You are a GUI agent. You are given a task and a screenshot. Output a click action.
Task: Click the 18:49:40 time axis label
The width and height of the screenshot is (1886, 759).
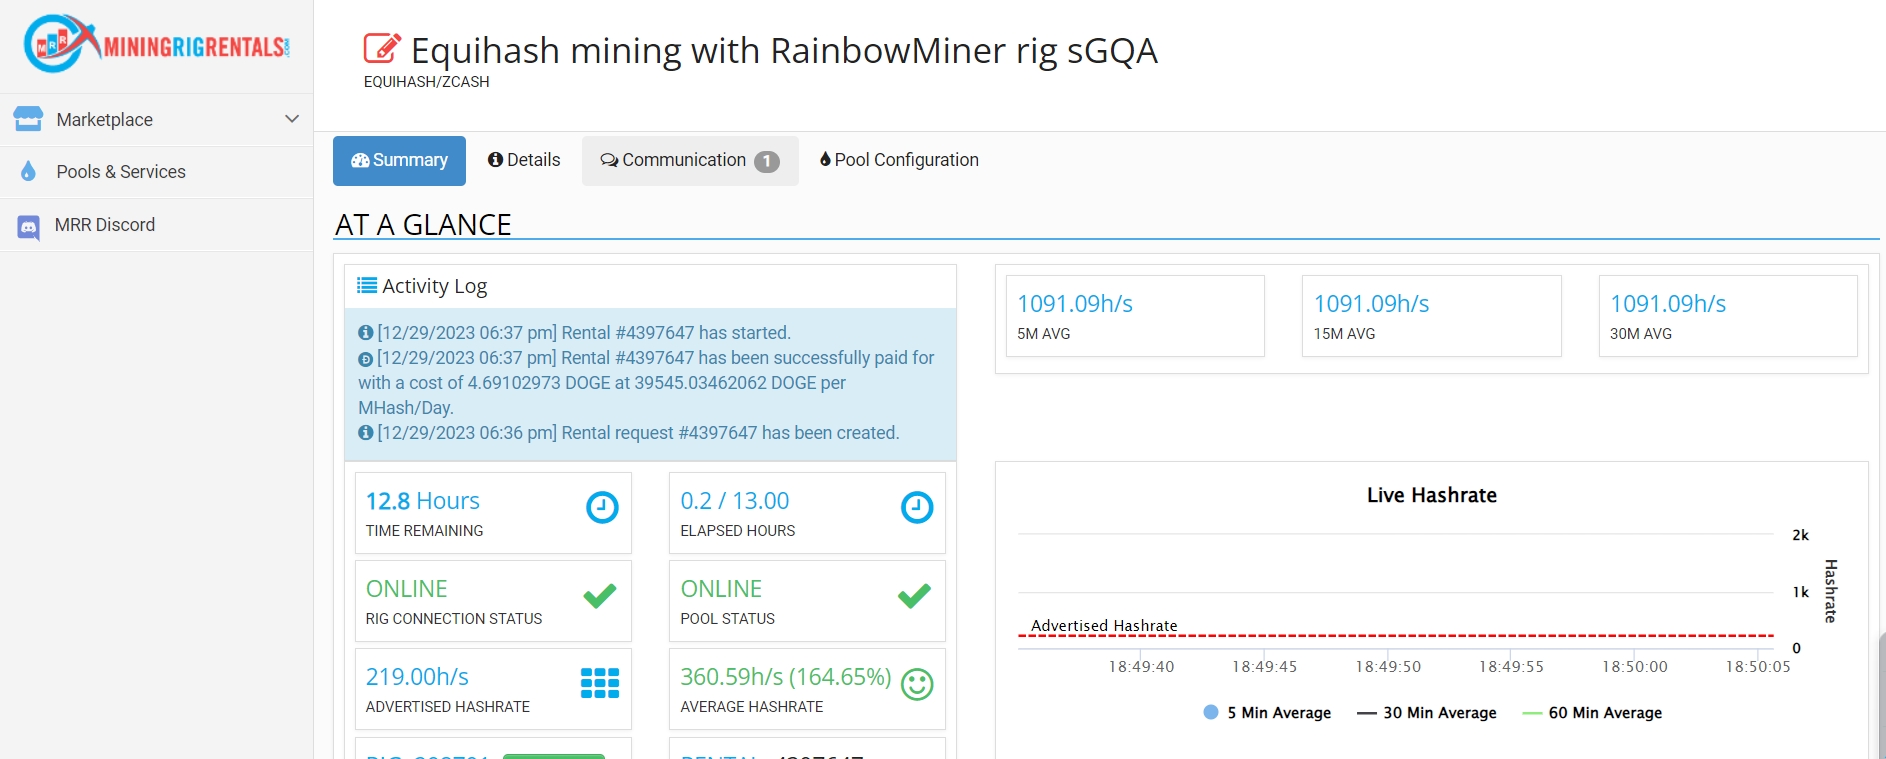click(1141, 667)
